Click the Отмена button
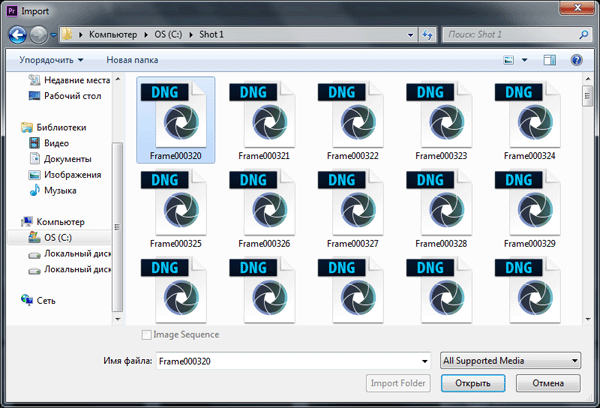 548,383
